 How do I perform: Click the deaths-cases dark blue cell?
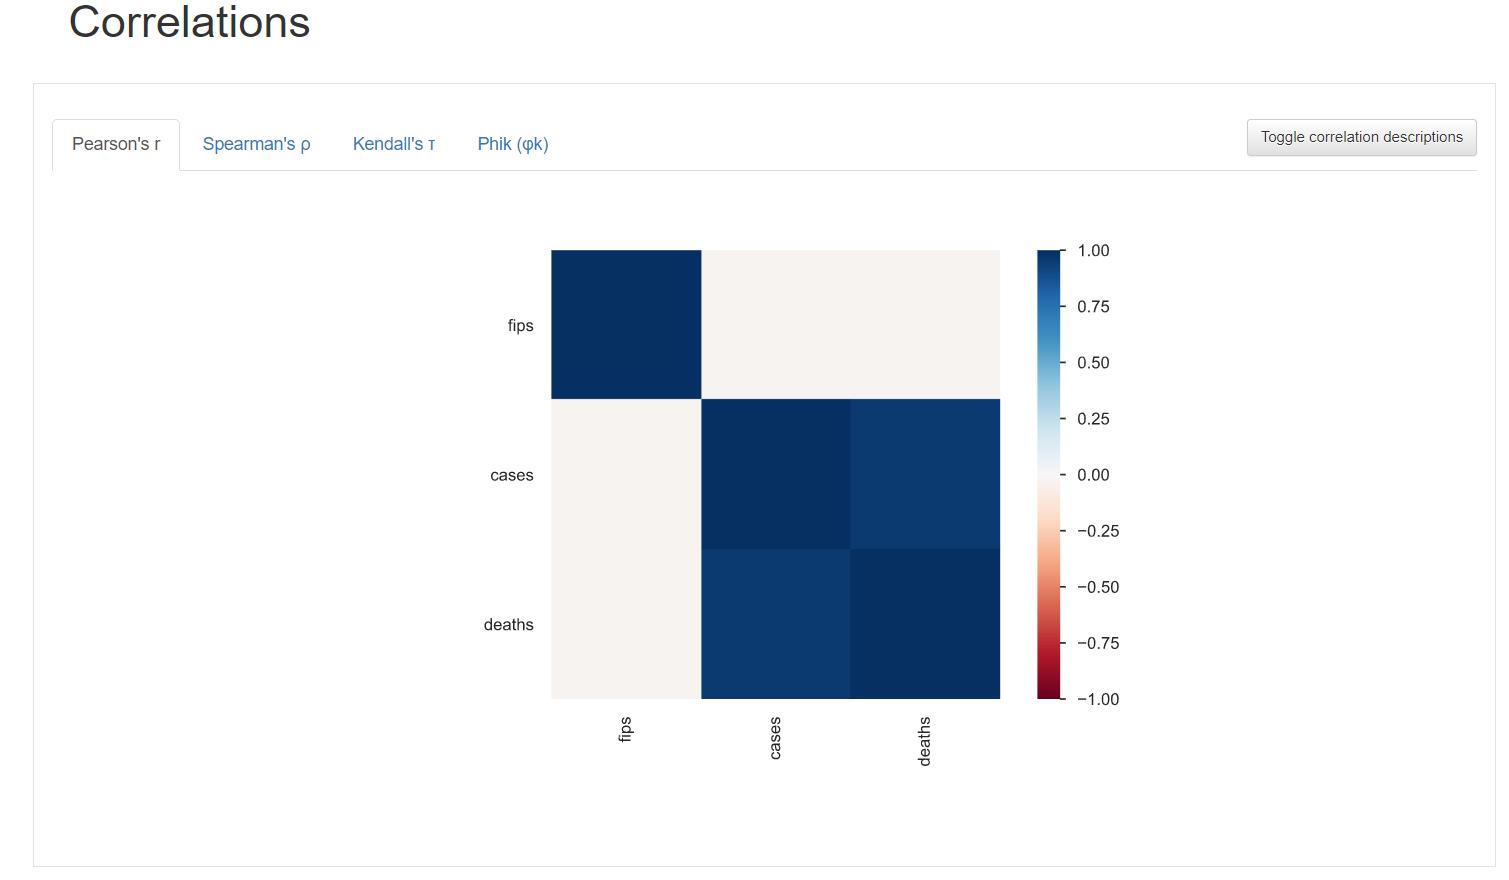[775, 623]
